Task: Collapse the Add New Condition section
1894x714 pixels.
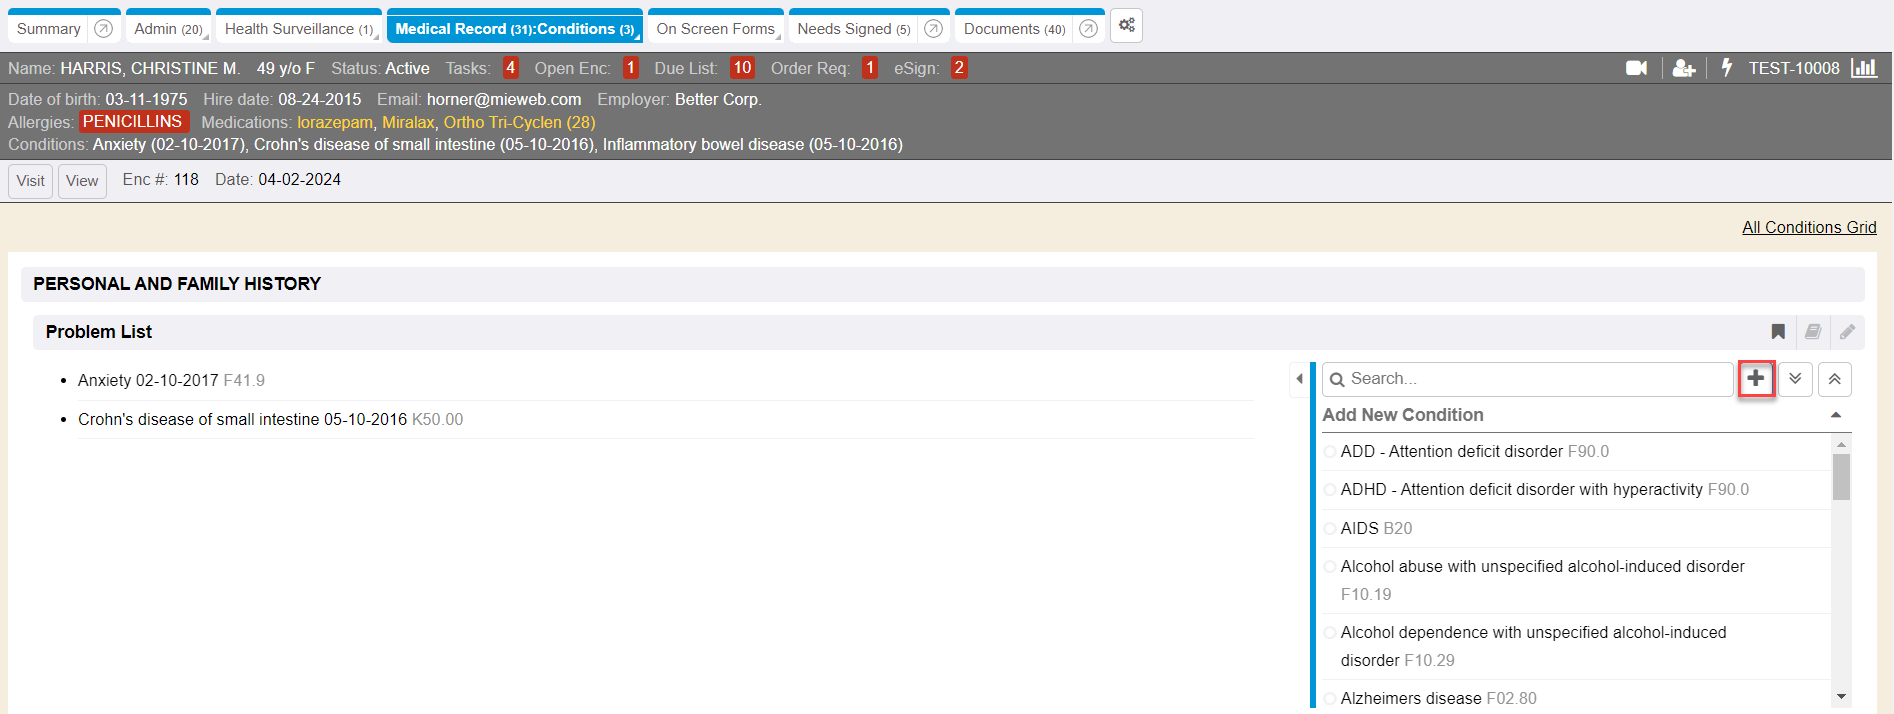Action: coord(1836,415)
